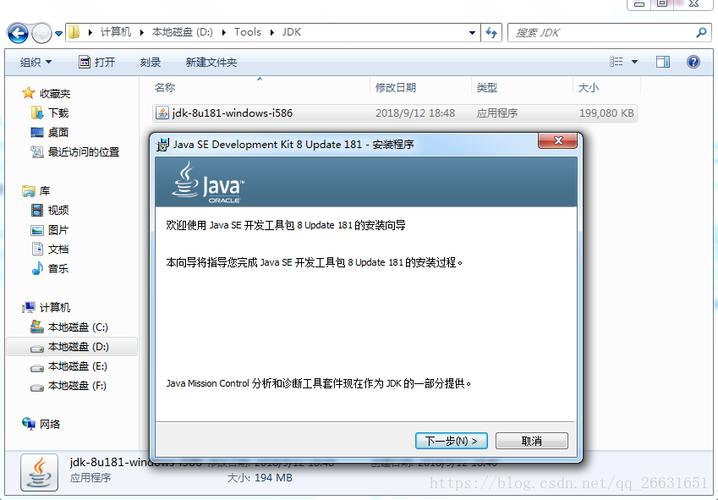Screen dimensions: 718x500
Task: Click the large Java icon in details pane
Action: (x=39, y=473)
